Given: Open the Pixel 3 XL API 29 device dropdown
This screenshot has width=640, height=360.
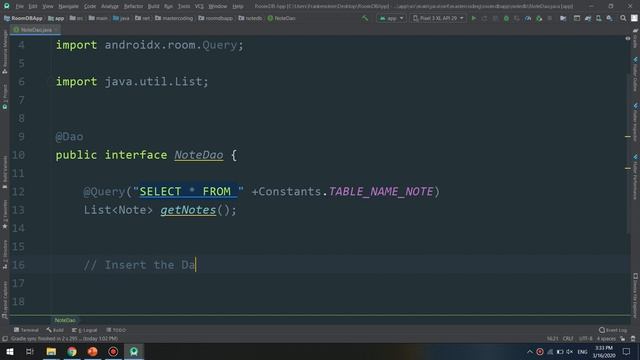Looking at the screenshot, I should (438, 18).
